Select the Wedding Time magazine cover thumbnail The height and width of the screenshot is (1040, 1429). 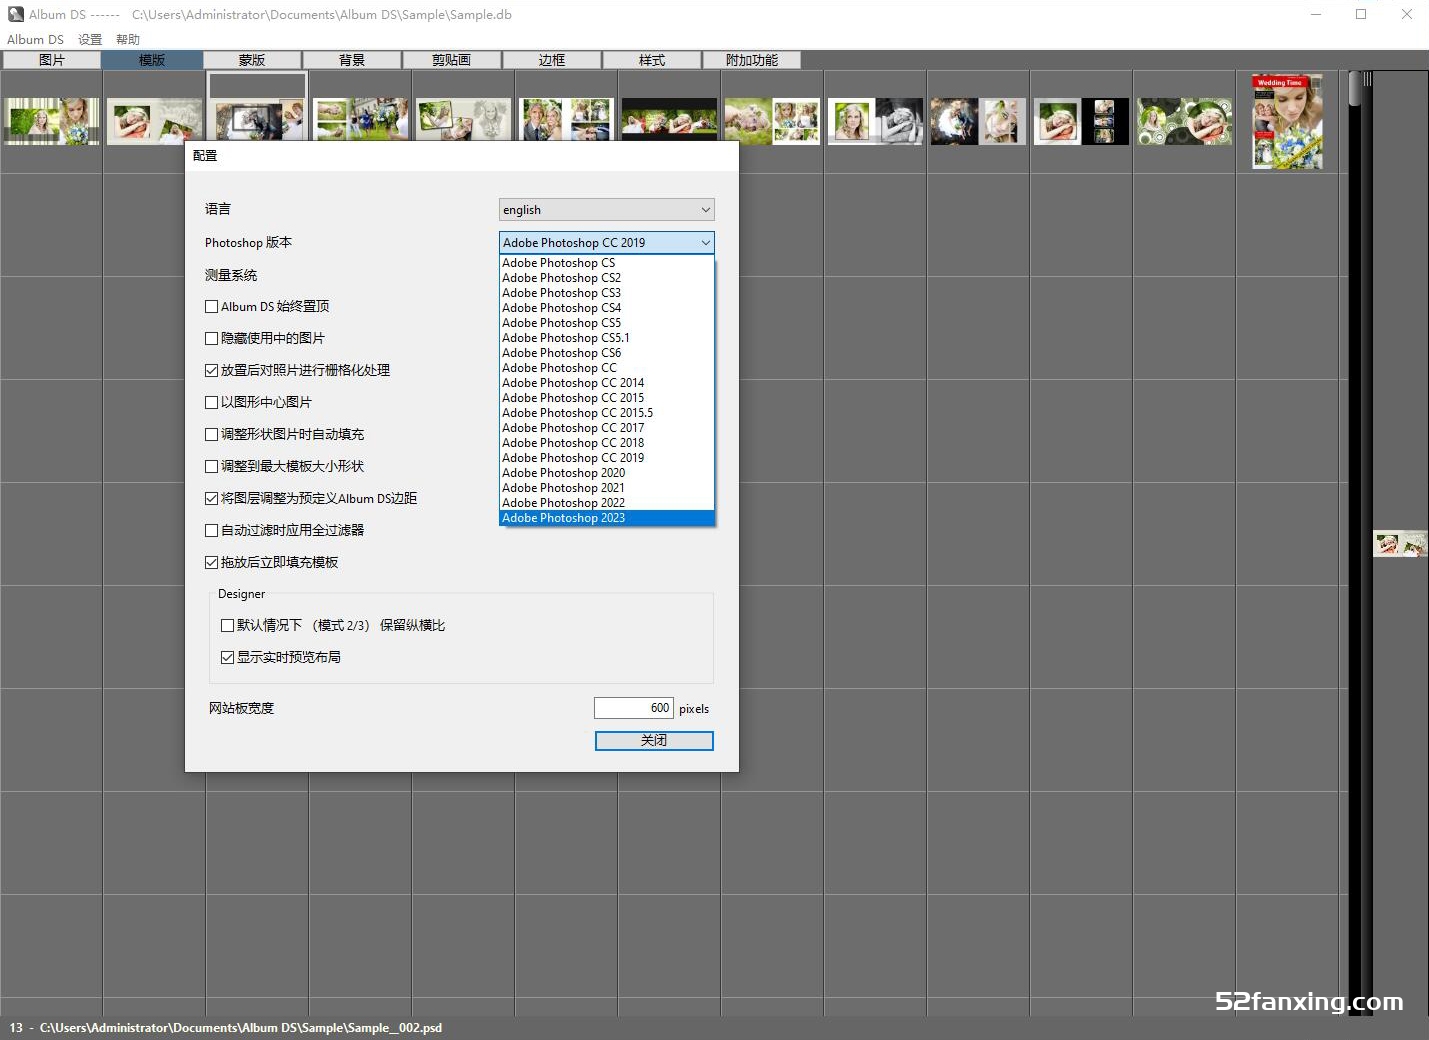pos(1288,121)
